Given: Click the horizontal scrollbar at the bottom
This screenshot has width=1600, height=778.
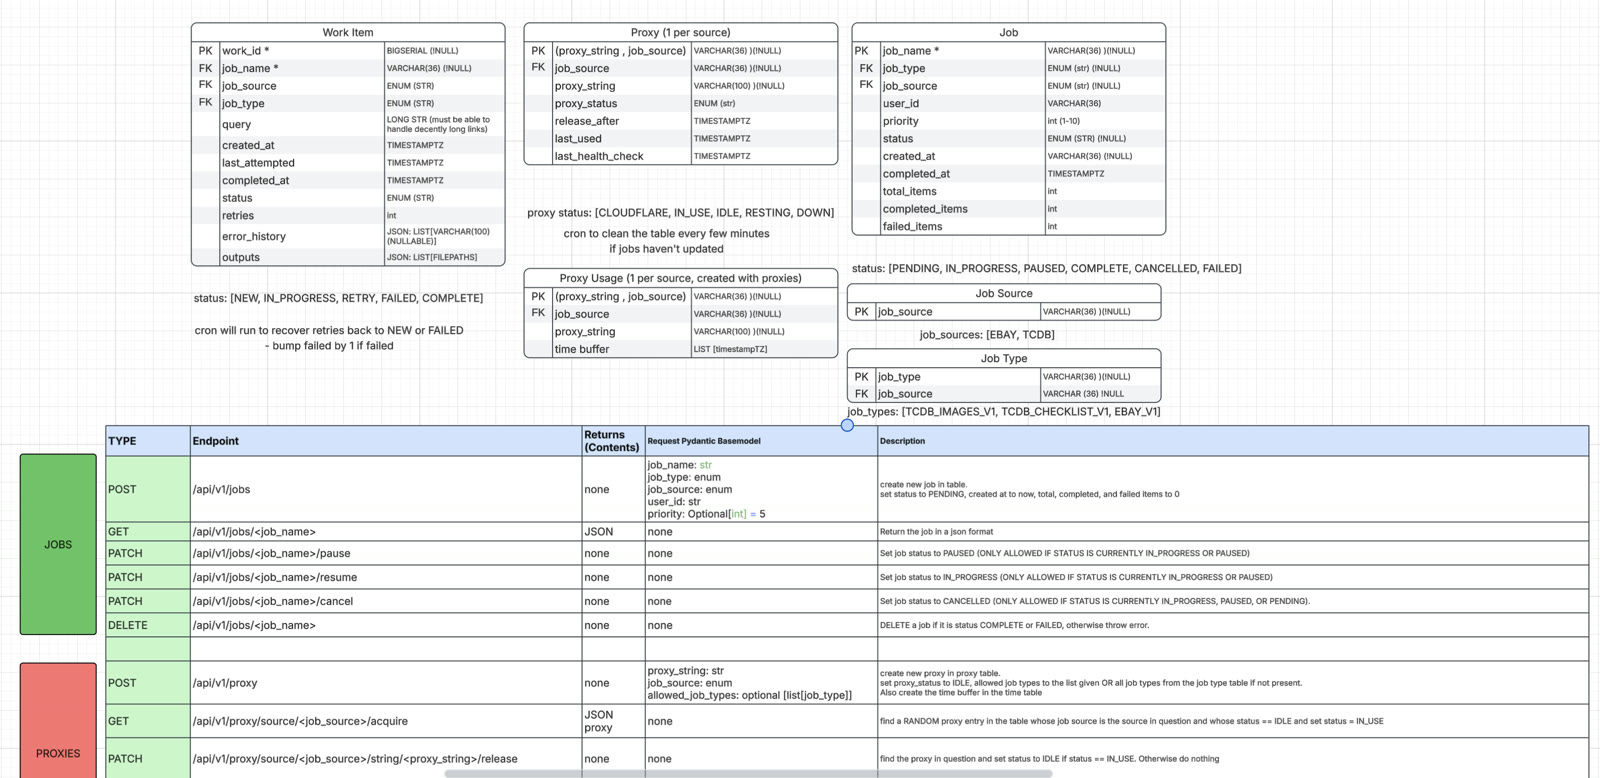Looking at the screenshot, I should point(748,773).
